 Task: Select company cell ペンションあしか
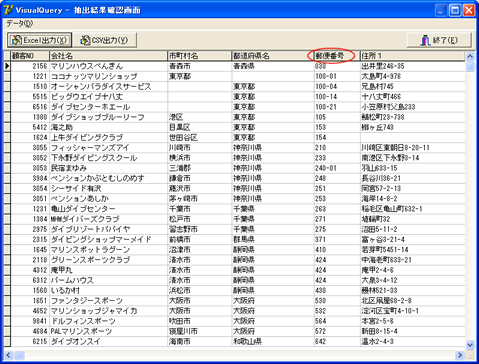(108, 199)
